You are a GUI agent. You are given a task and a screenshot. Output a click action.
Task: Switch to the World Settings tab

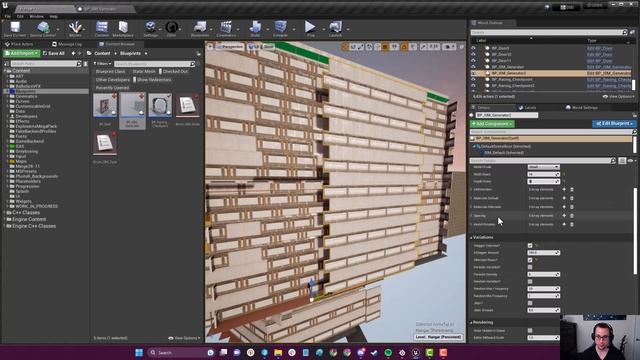(x=582, y=108)
